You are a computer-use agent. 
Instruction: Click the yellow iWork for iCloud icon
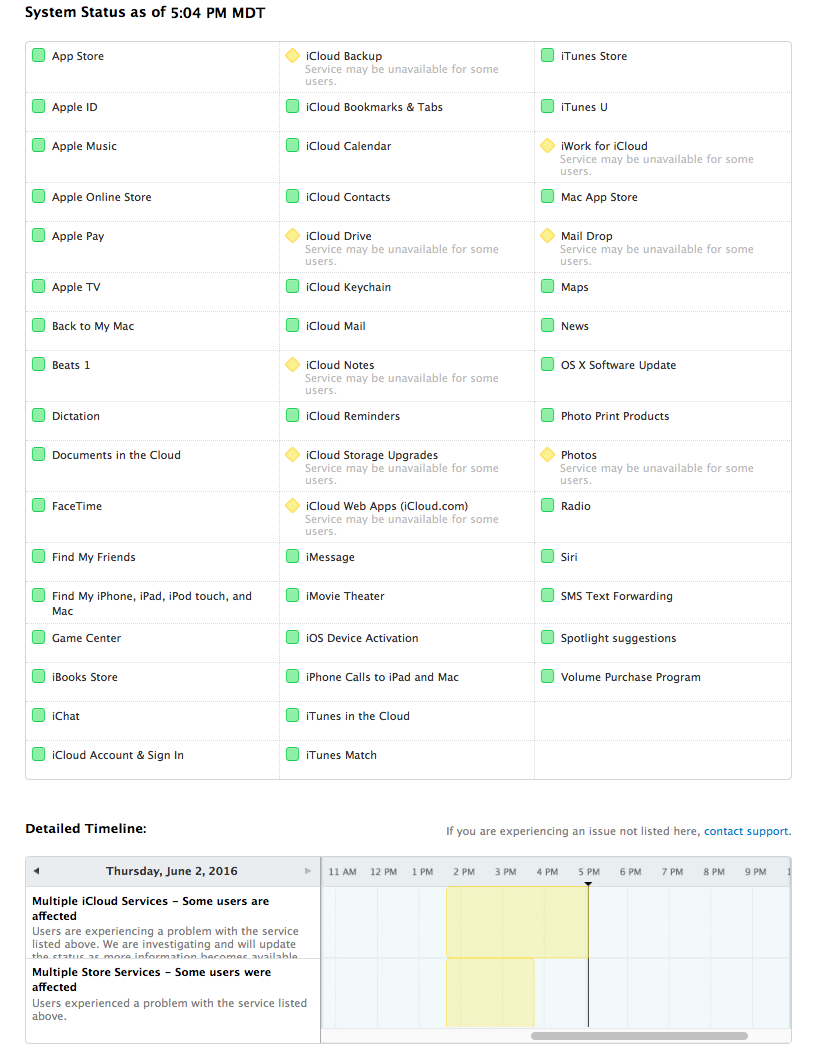tap(547, 146)
